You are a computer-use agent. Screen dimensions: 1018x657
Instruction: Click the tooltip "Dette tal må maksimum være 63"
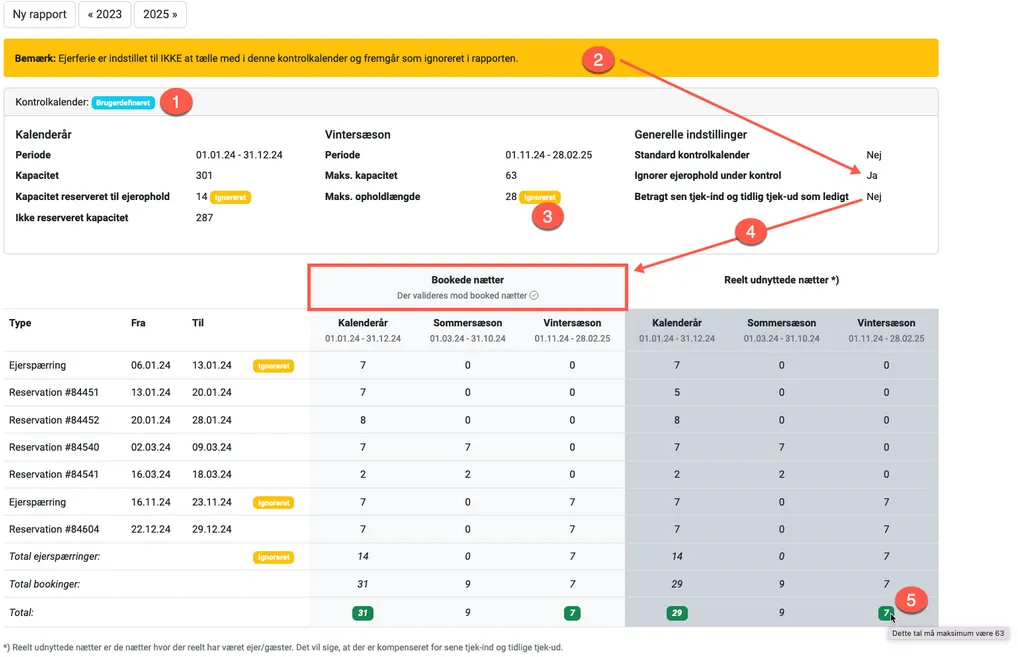pyautogui.click(x=947, y=633)
